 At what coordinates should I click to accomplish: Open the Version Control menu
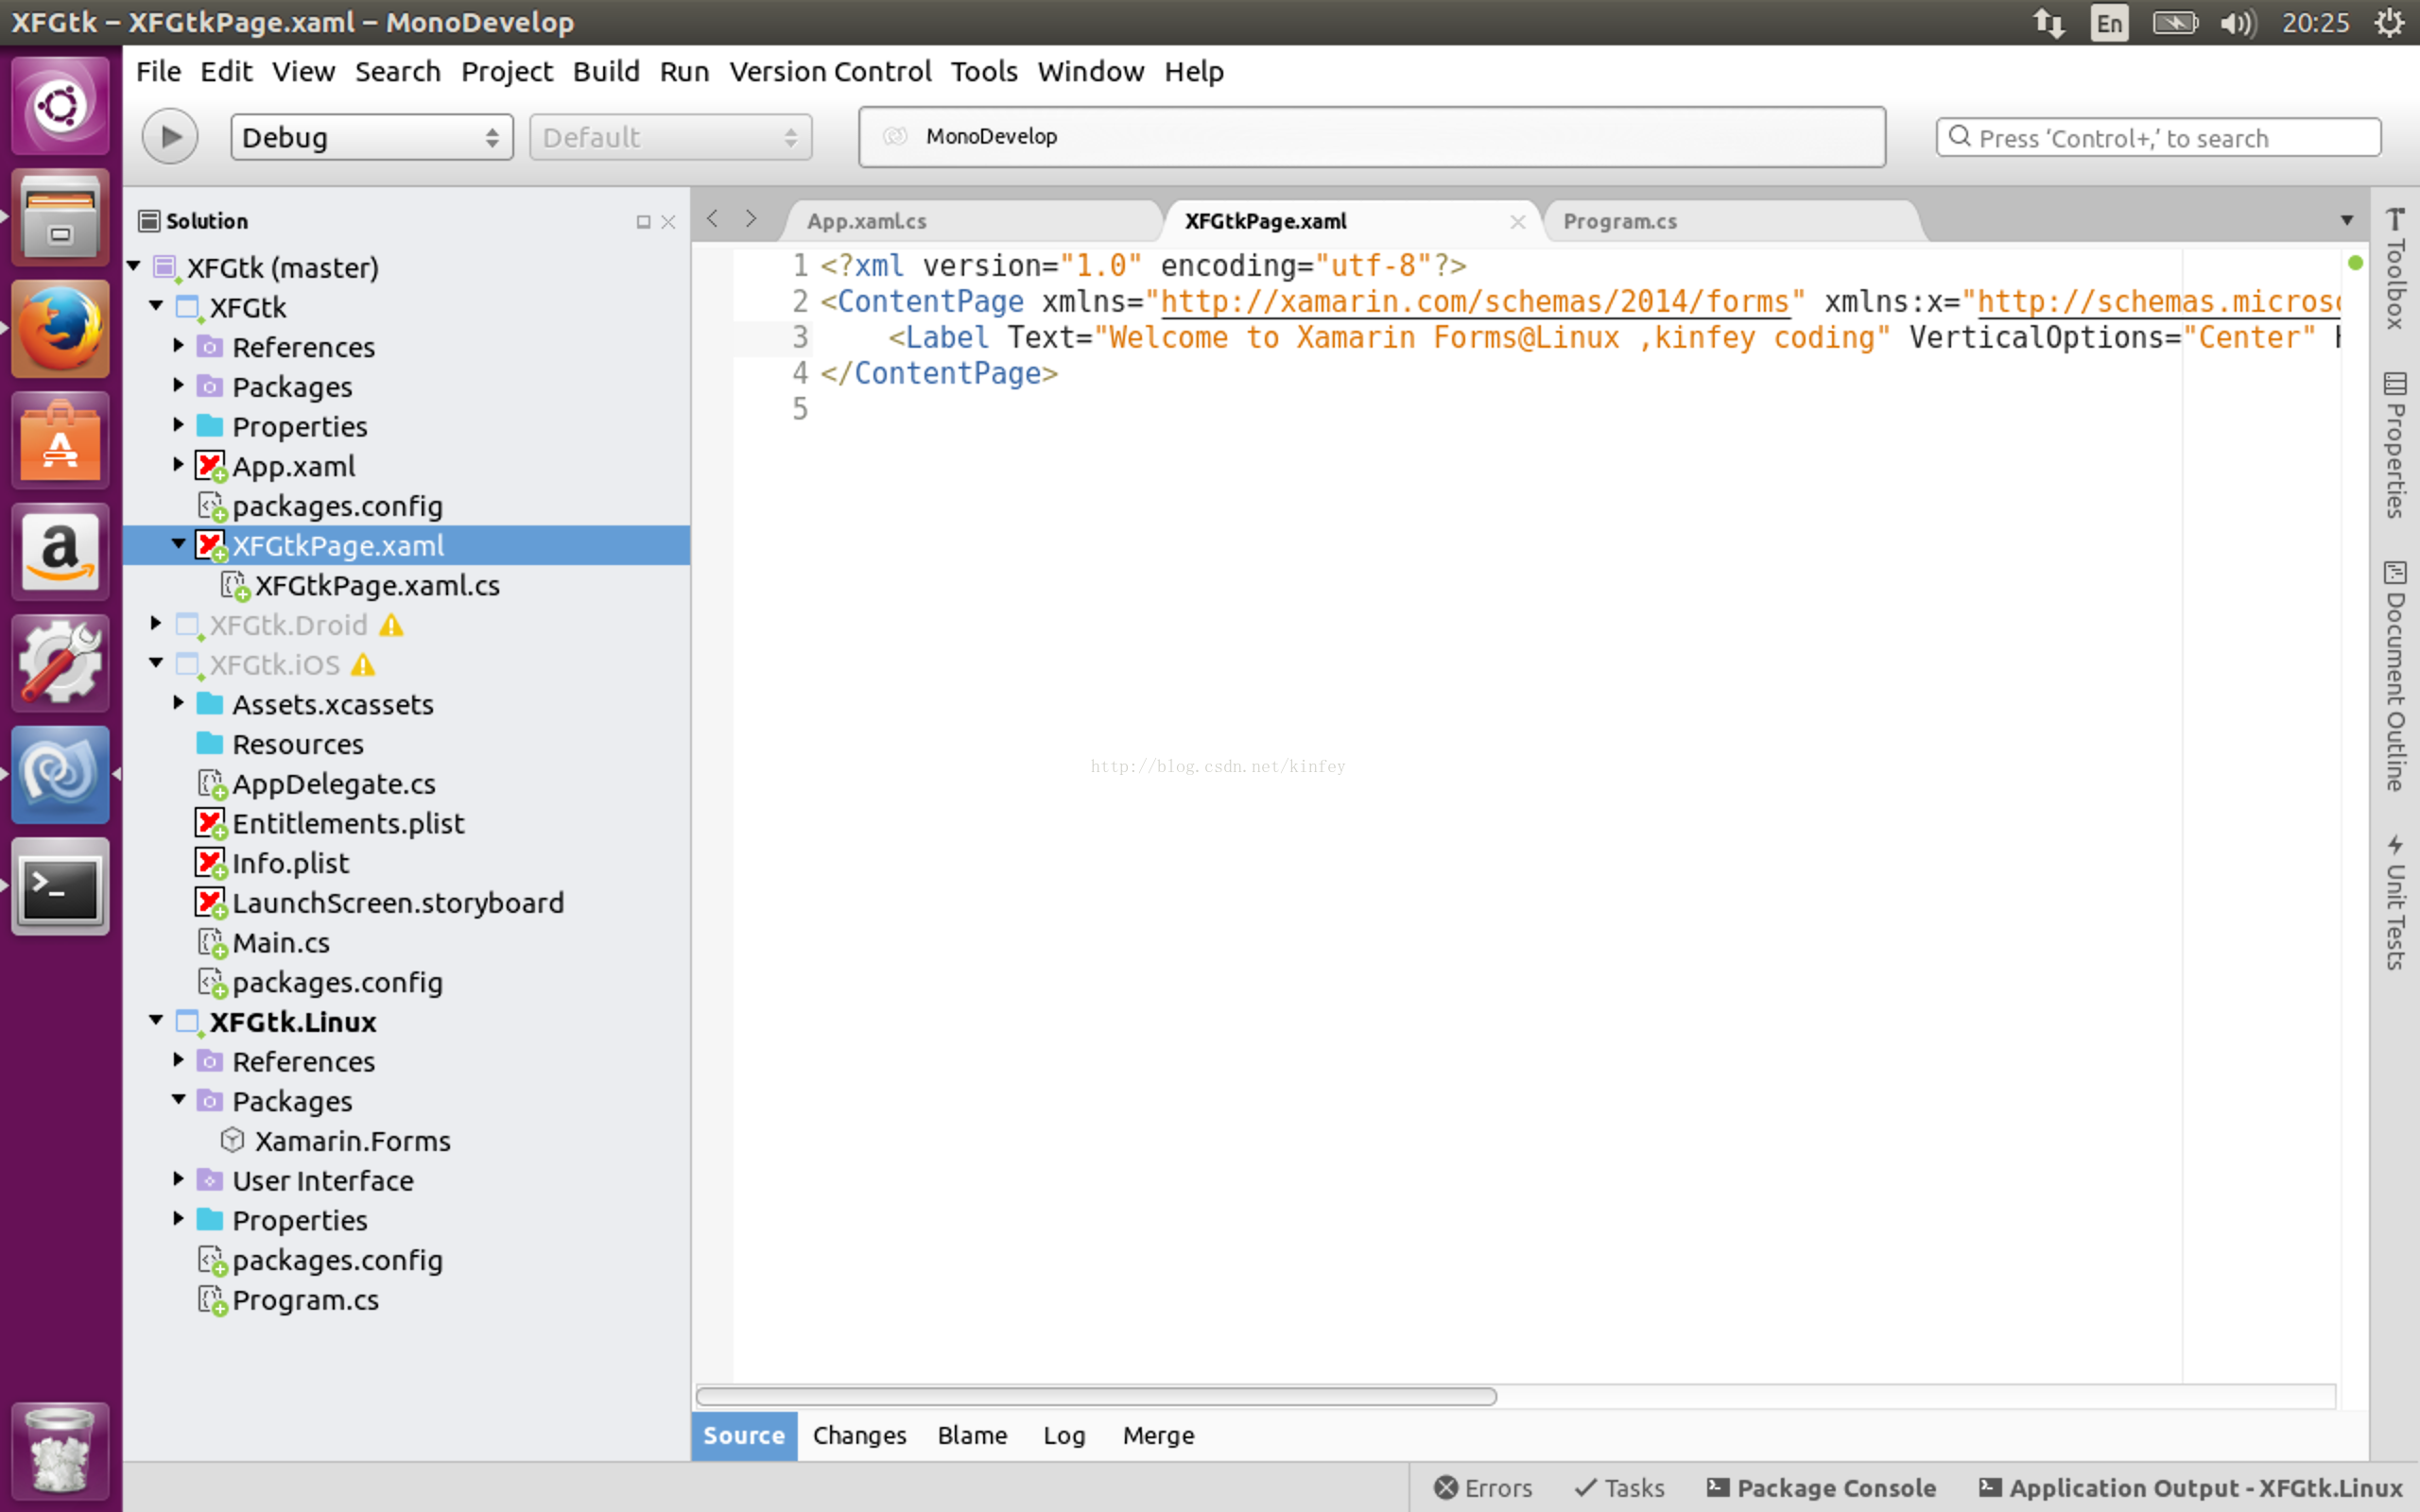pos(829,72)
